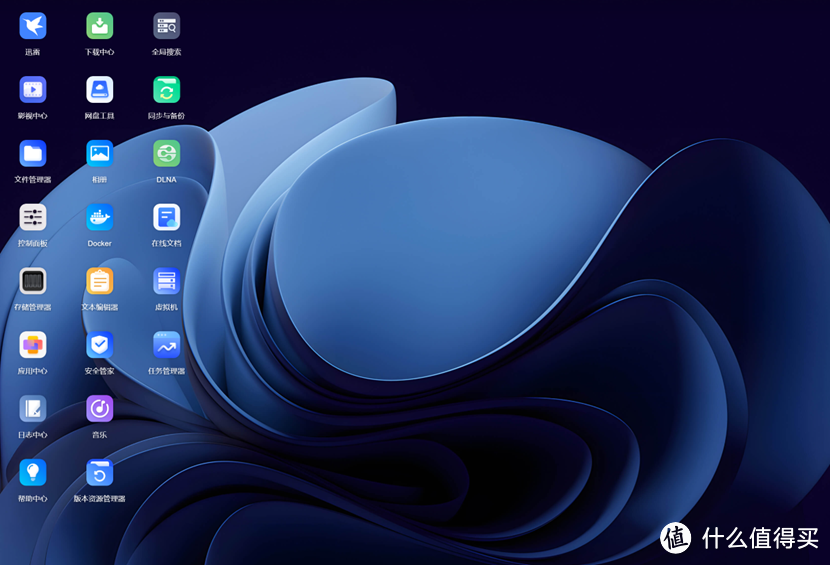Screen dimensions: 830x565
Task: Launch 网盘工具 cloud drive tool
Action: pos(100,89)
